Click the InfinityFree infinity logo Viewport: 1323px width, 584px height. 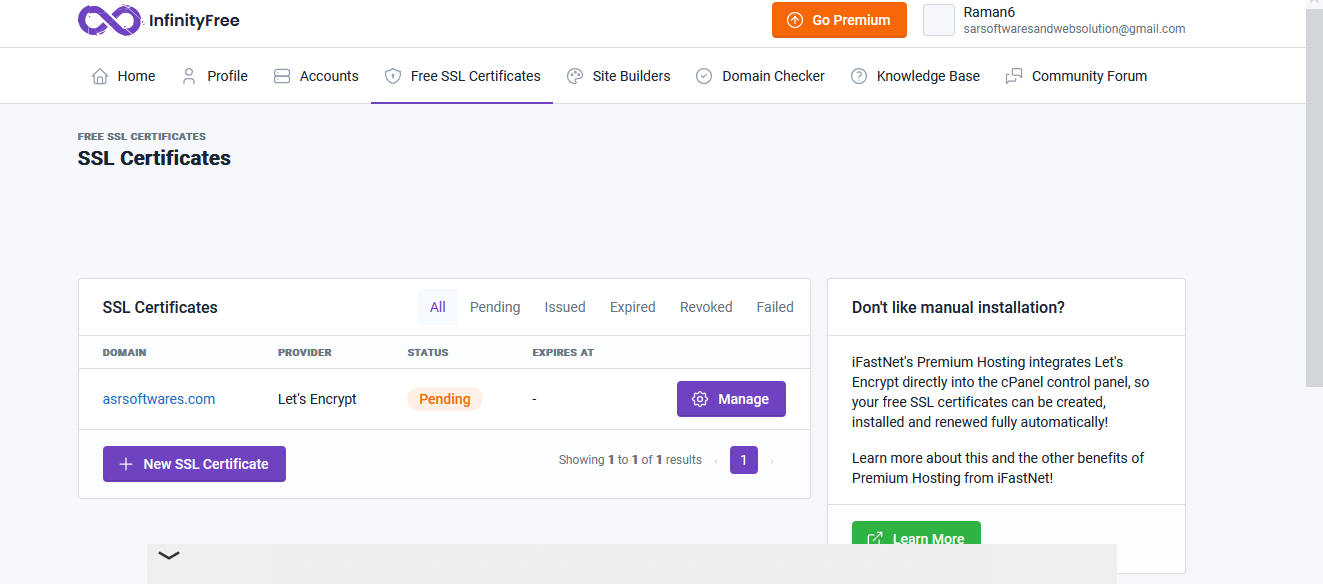[x=110, y=20]
